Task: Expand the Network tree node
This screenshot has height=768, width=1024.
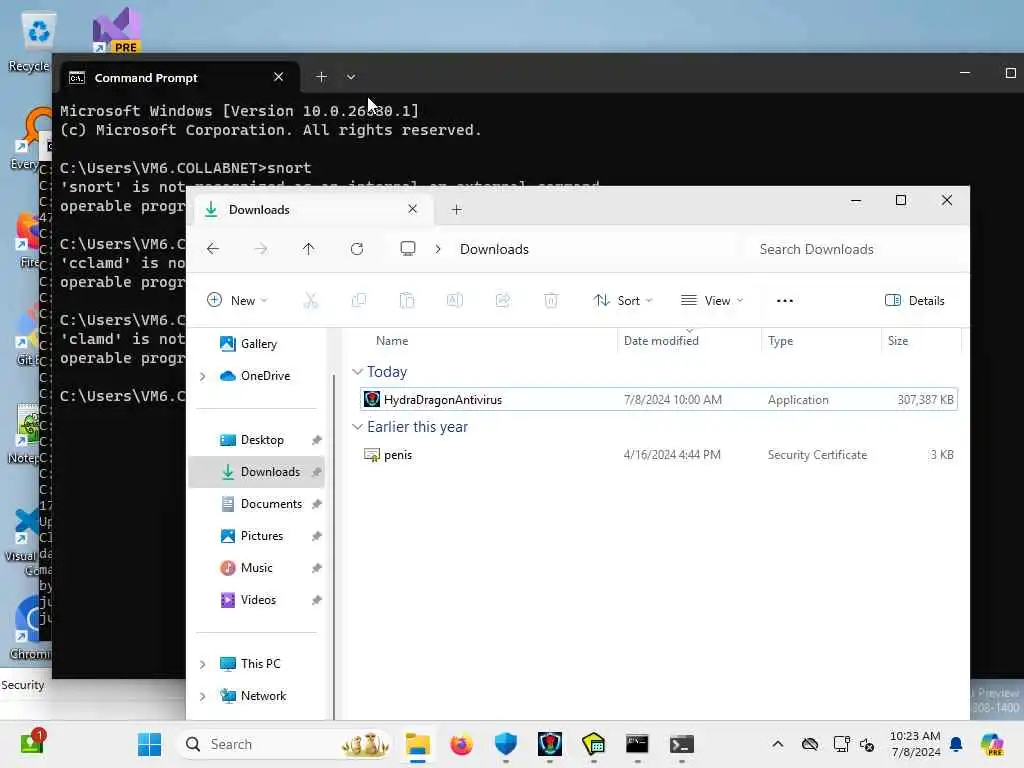Action: 202,696
